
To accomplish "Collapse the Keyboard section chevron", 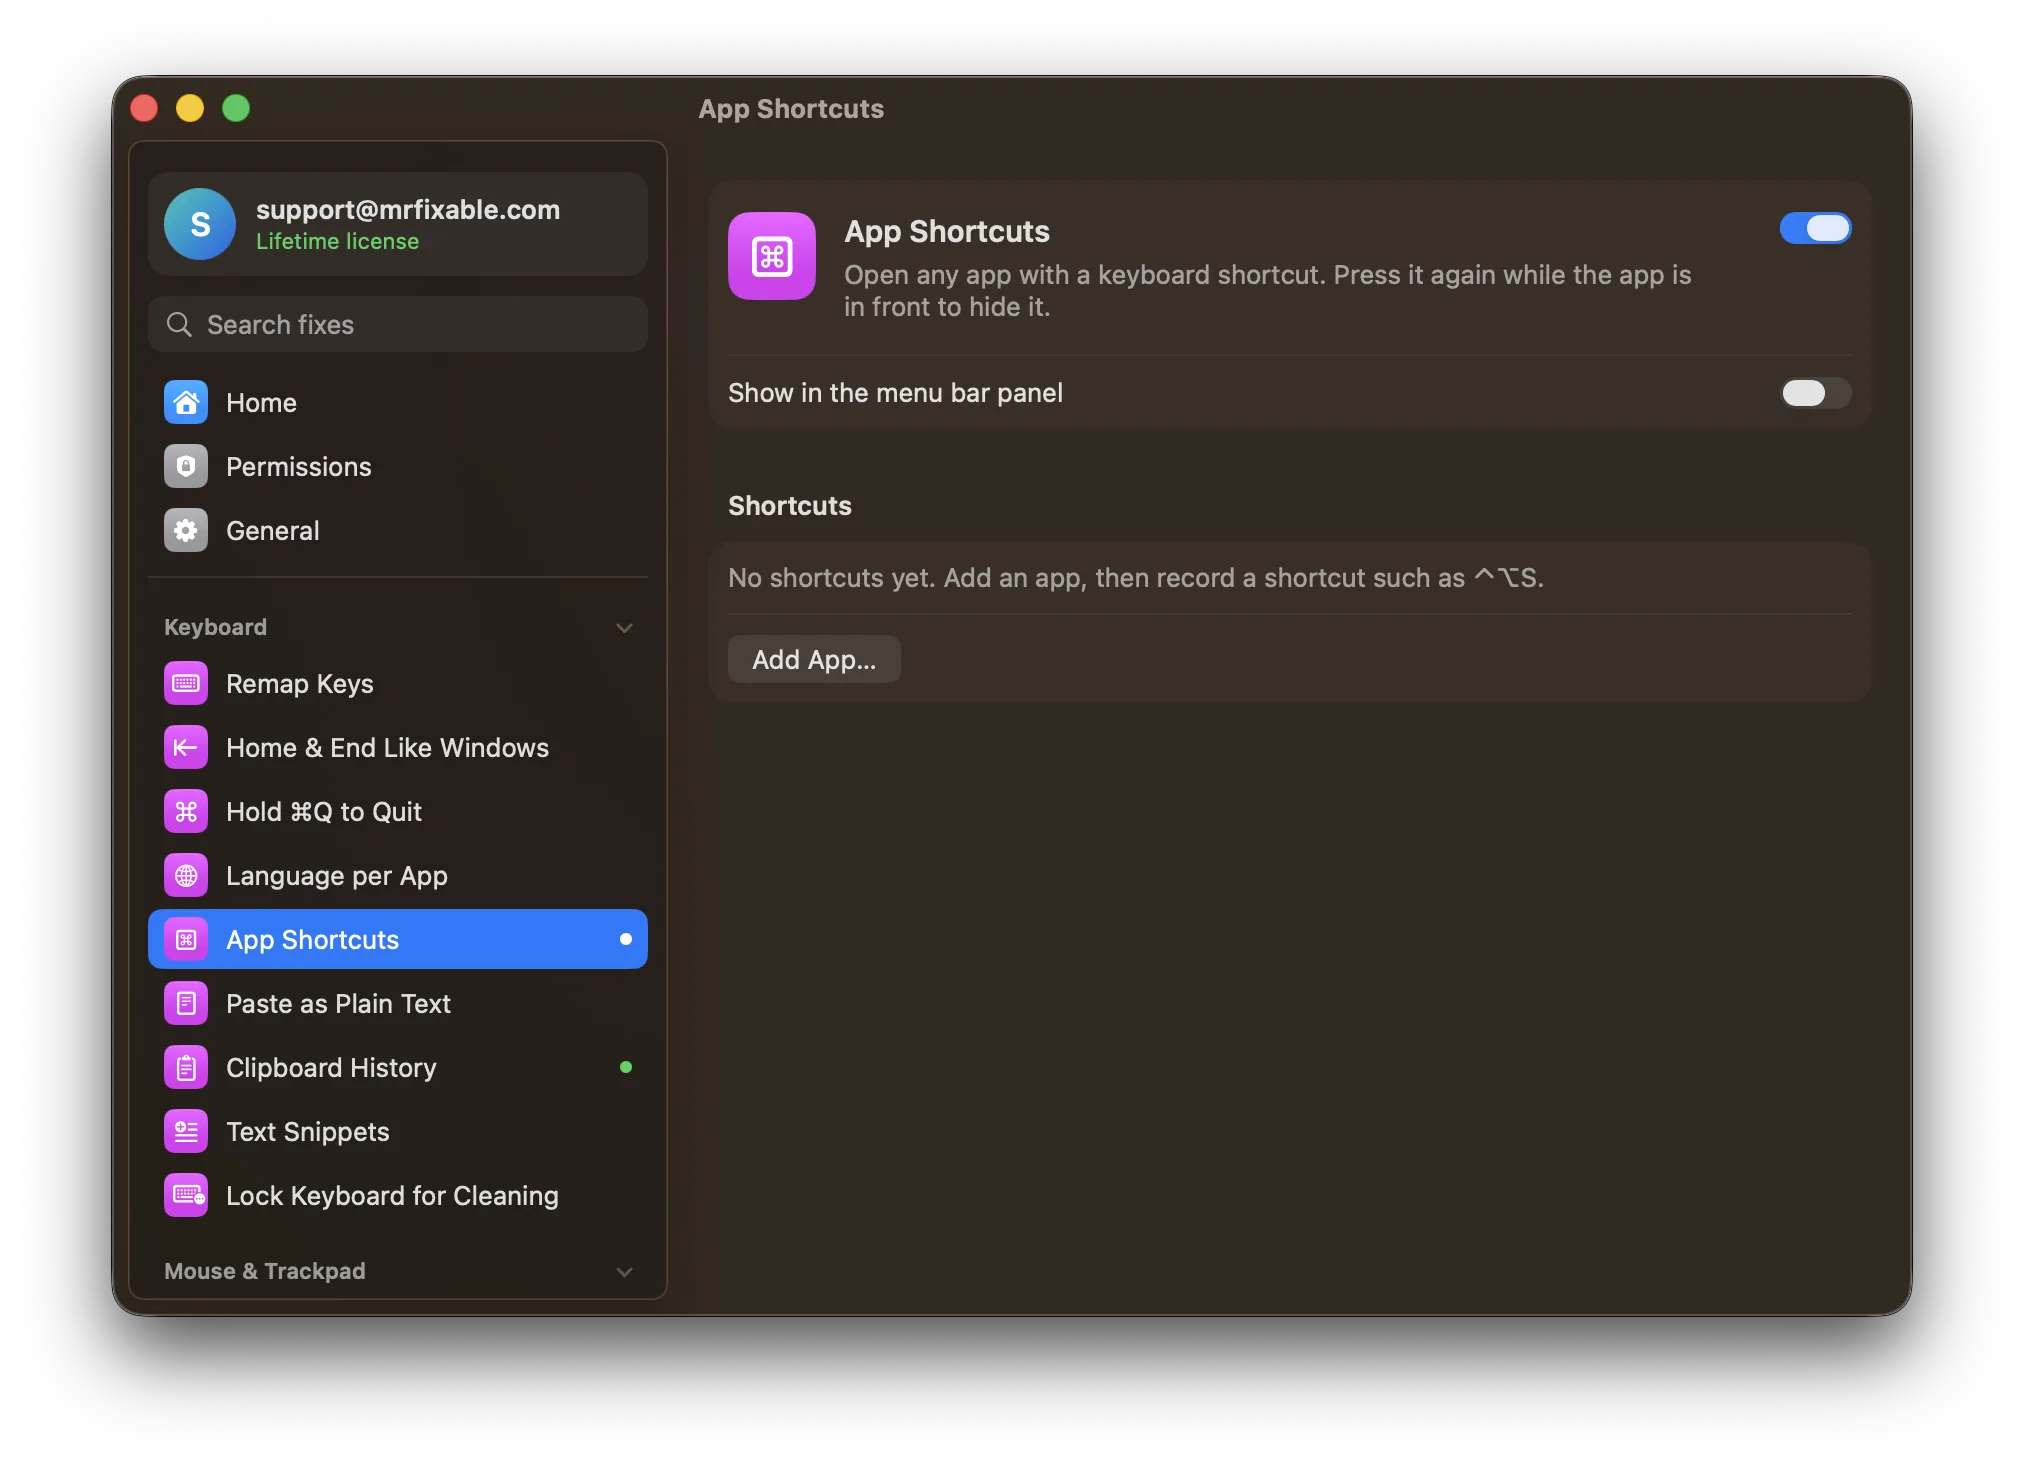I will (625, 628).
